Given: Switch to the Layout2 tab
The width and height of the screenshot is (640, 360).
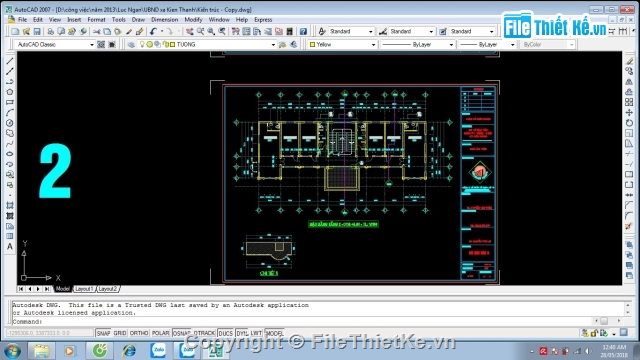Looking at the screenshot, I should pos(108,289).
